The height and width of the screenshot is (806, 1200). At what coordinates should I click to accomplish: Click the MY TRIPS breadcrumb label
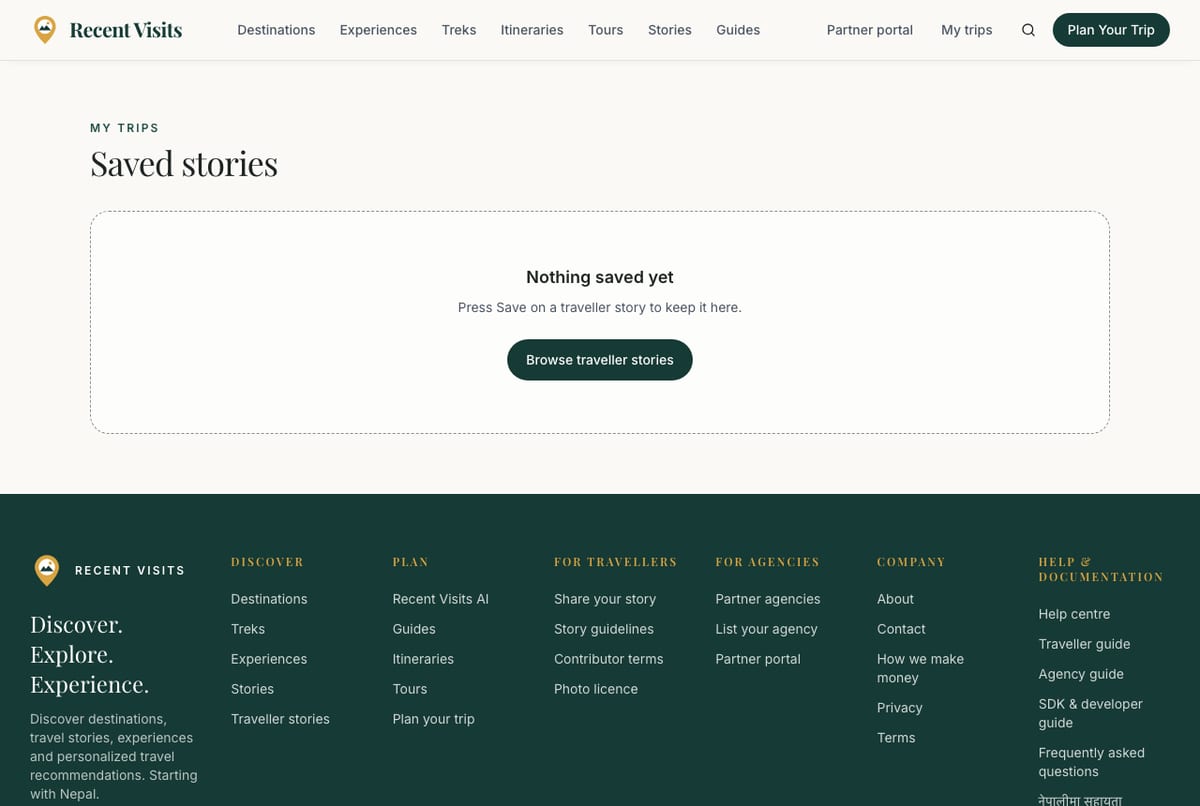point(125,128)
